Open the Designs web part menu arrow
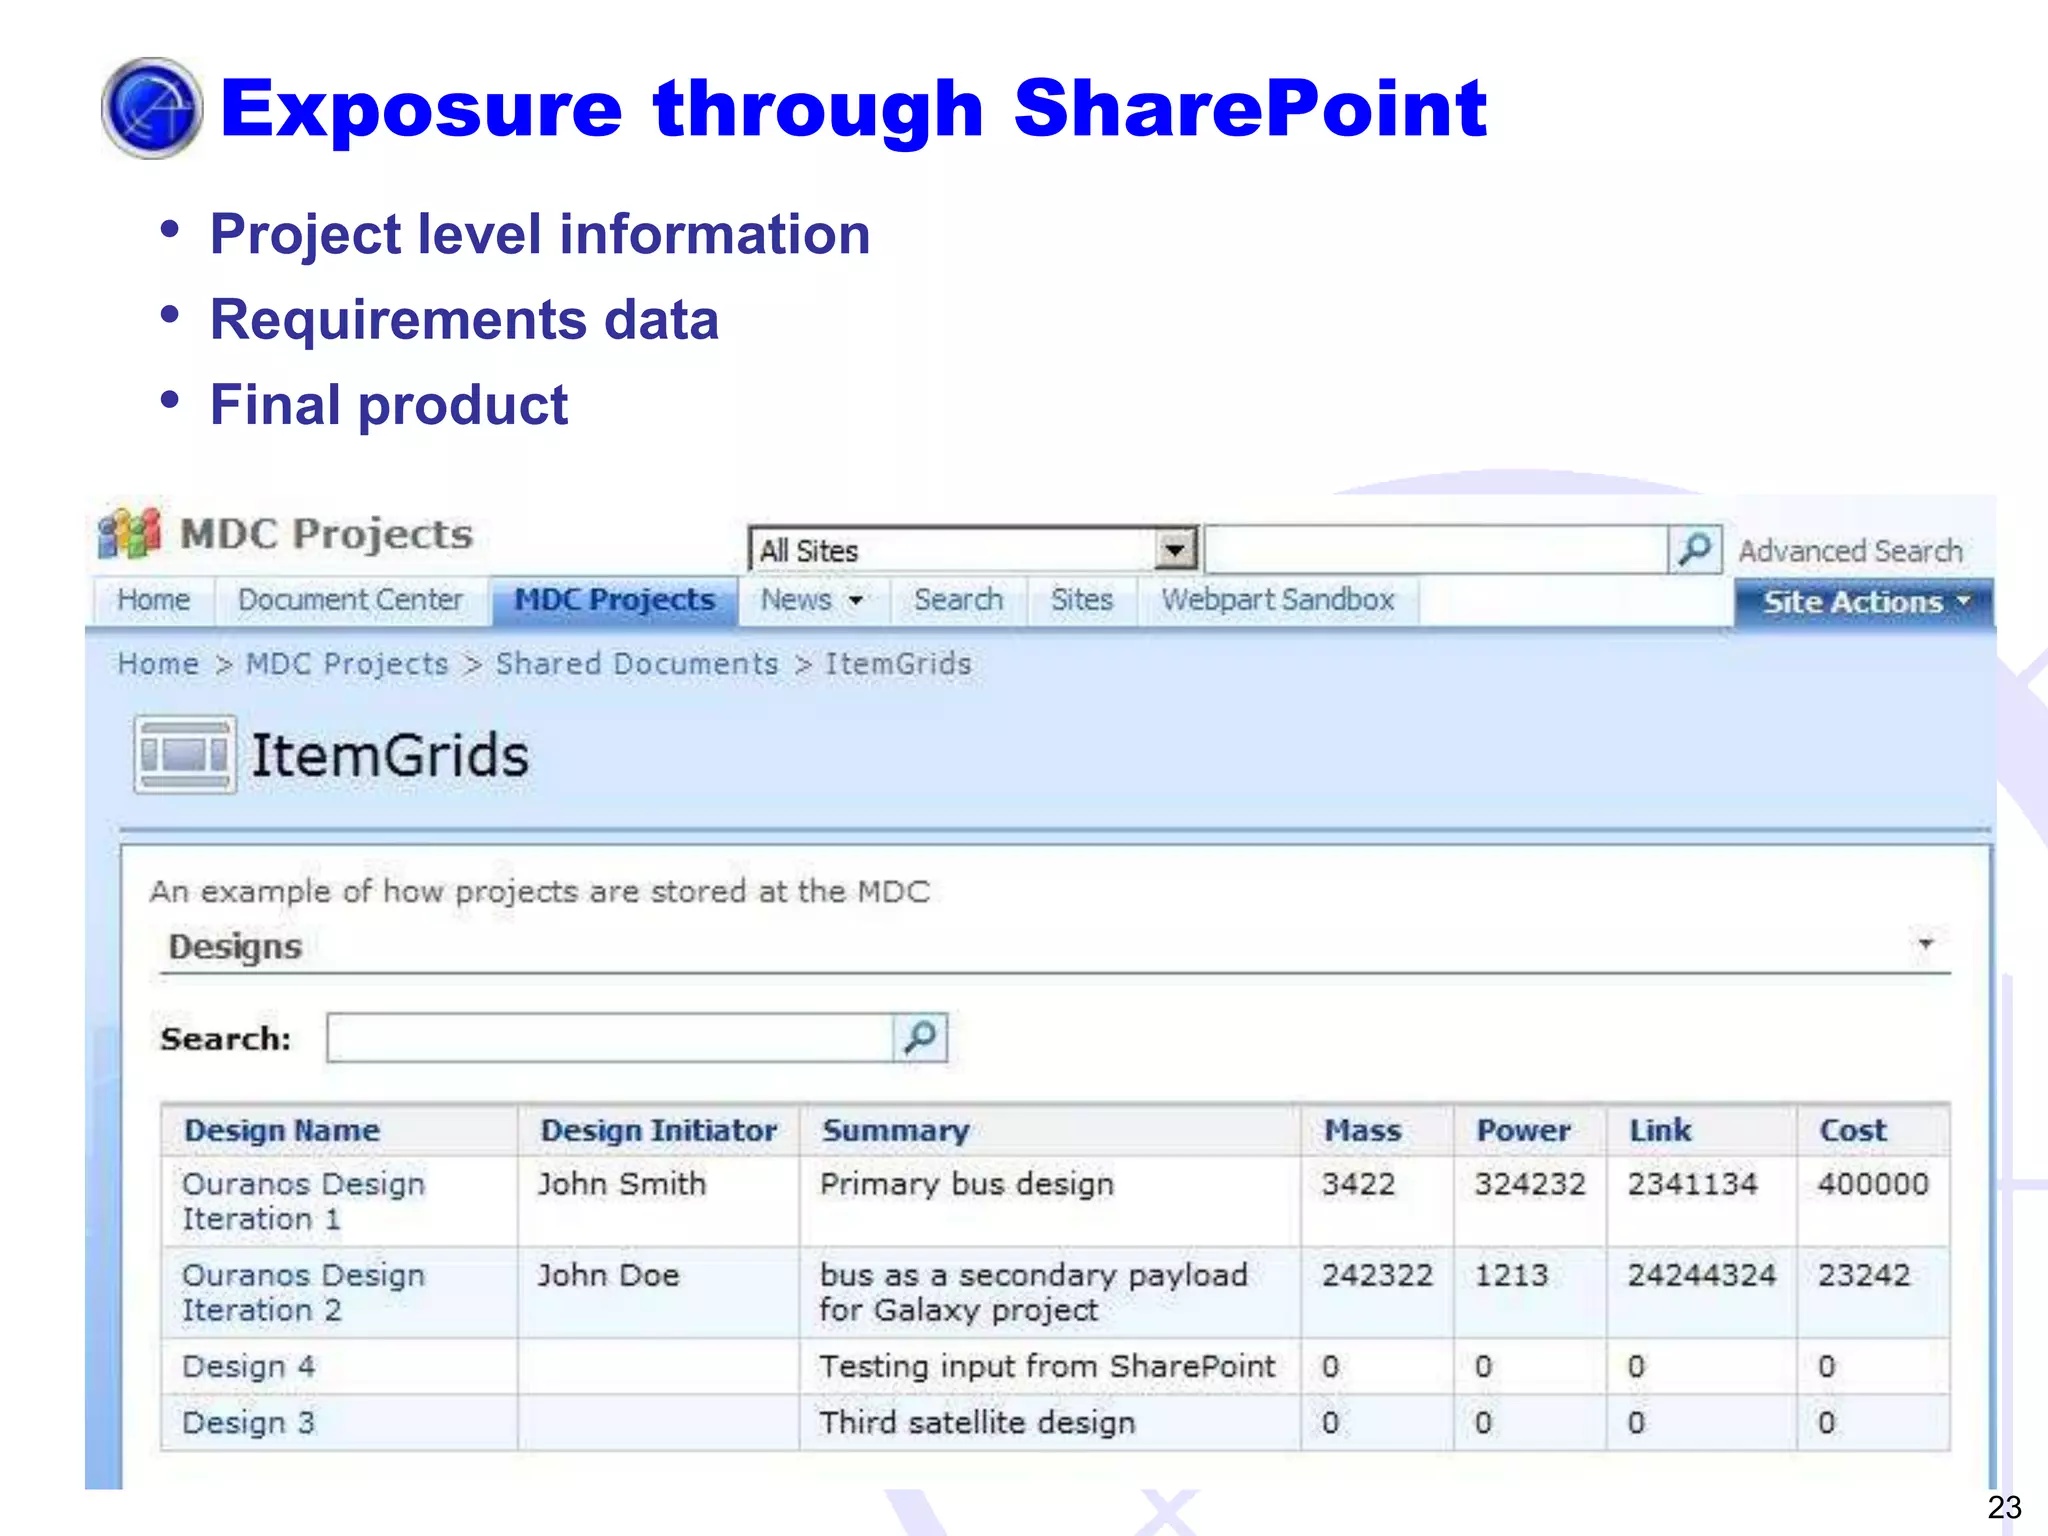 coord(1926,943)
